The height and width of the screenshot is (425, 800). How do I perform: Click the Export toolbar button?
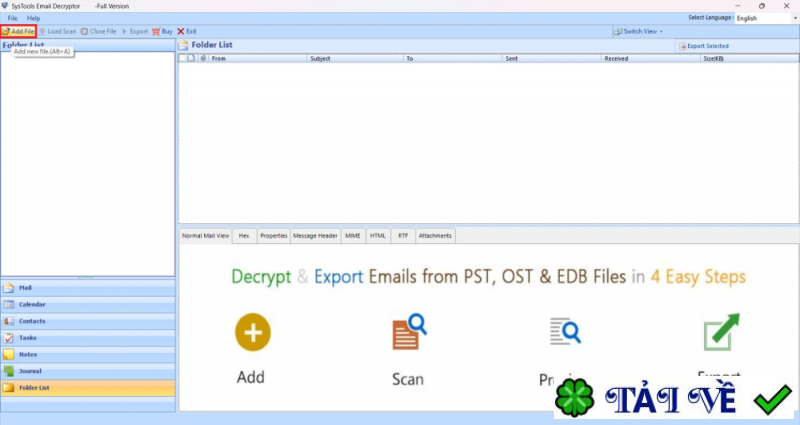click(135, 31)
